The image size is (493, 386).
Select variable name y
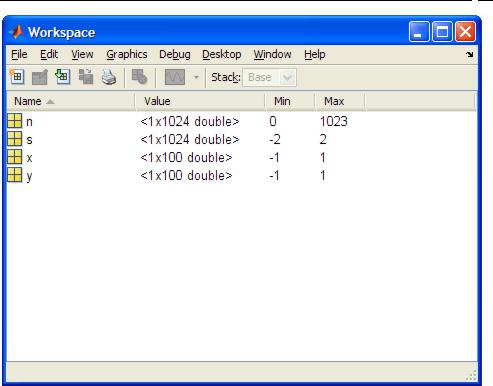pos(29,176)
